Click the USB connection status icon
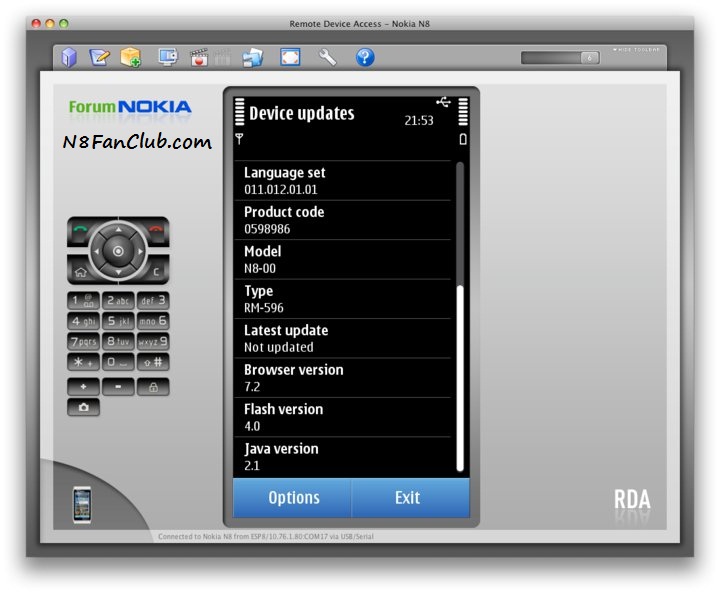This screenshot has height=593, width=720. (x=444, y=102)
